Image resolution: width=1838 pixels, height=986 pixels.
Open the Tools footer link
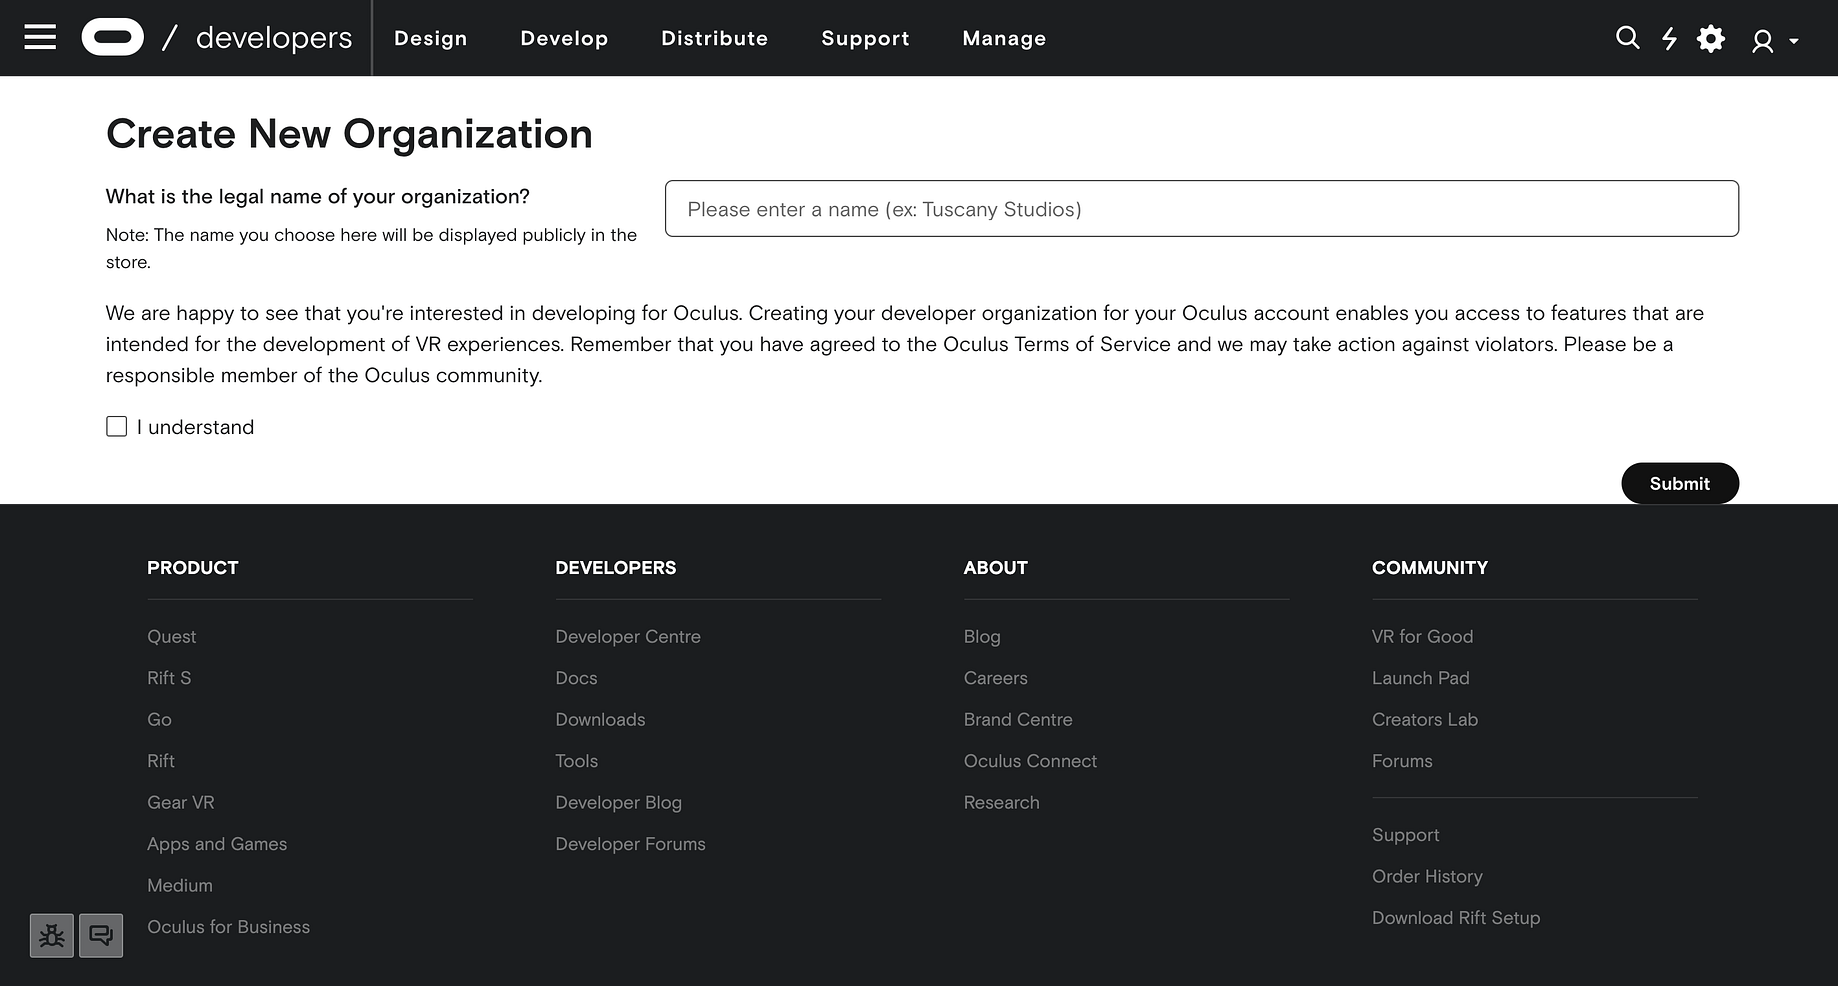pos(577,761)
